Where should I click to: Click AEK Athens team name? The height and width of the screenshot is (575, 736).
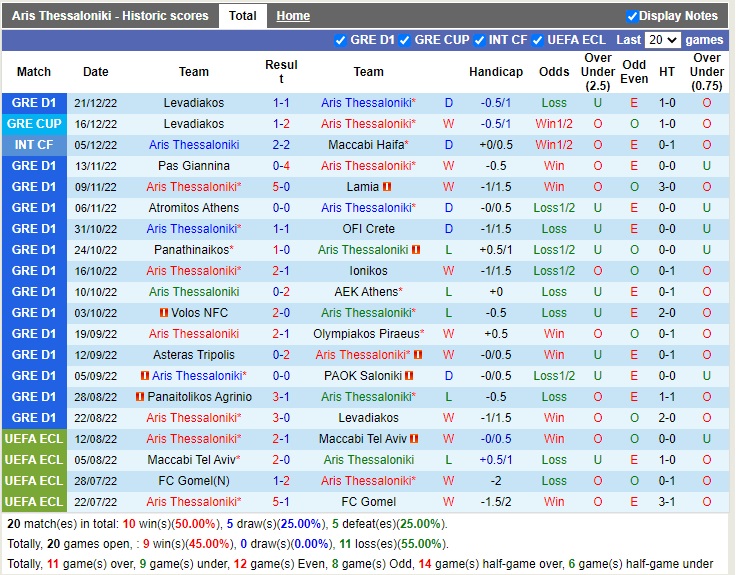pyautogui.click(x=368, y=291)
